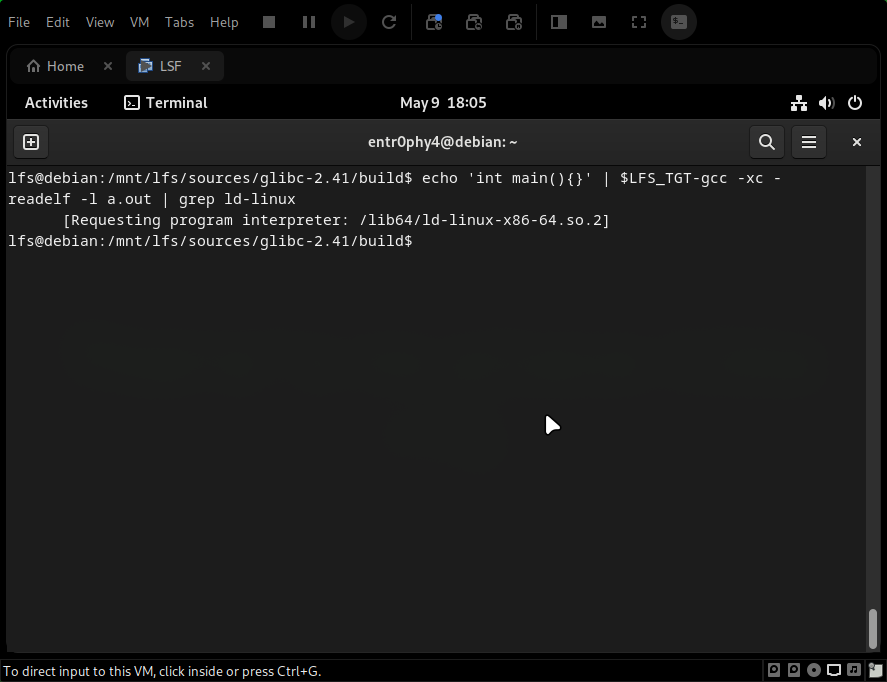Switch to the Home tab
Viewport: 887px width, 682px height.
[x=63, y=65]
